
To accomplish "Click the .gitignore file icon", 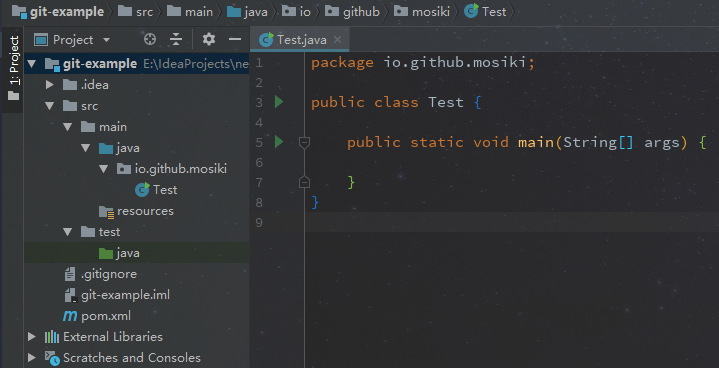I will 70,274.
